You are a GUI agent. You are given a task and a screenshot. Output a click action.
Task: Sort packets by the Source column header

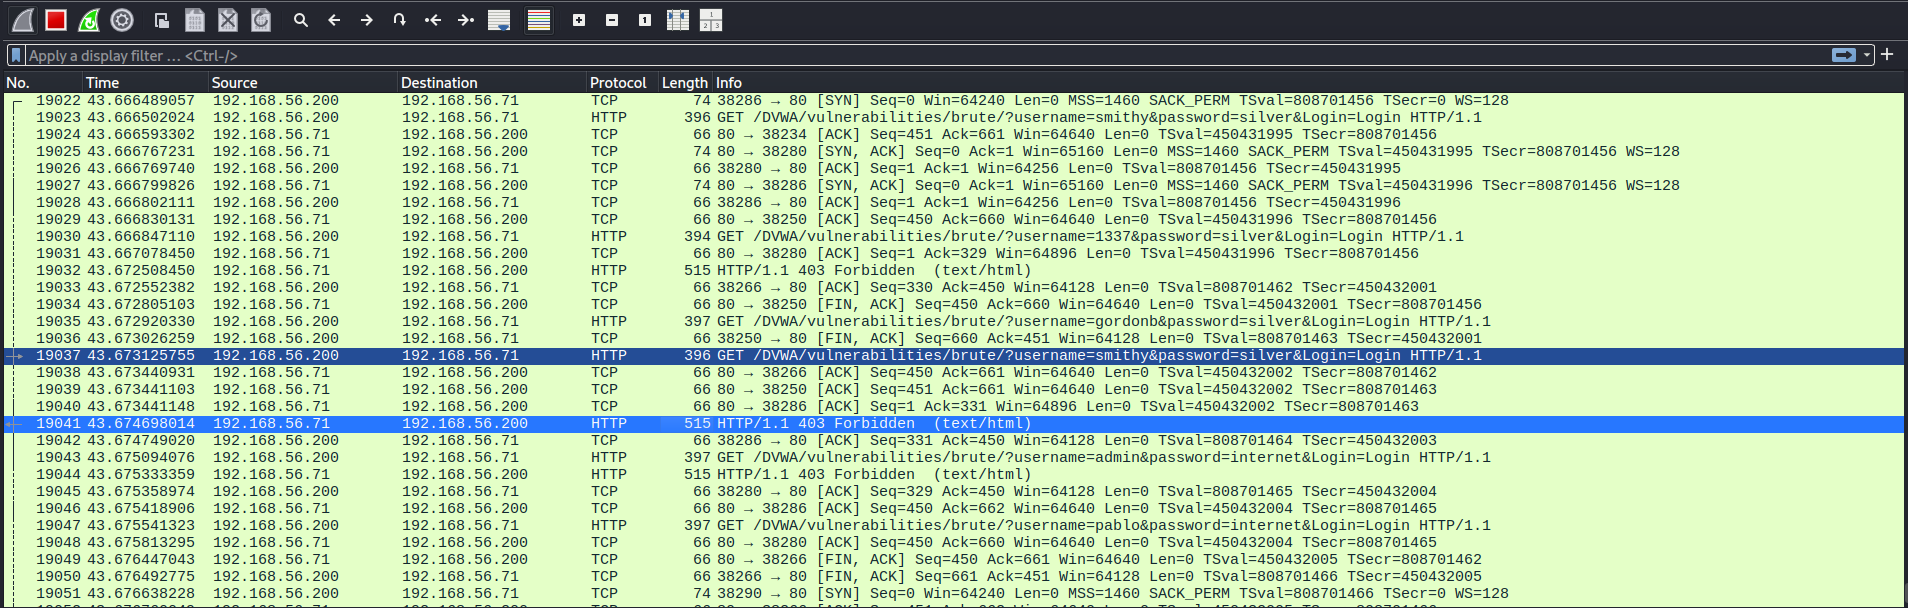(235, 83)
